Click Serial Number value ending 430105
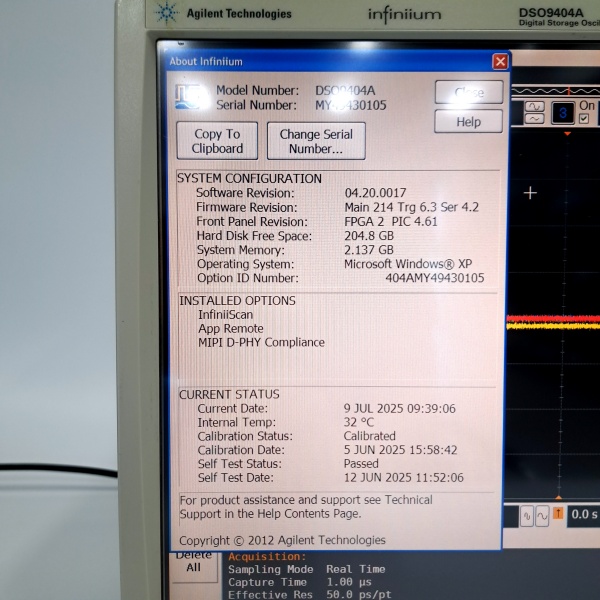600x600 pixels. pos(351,105)
